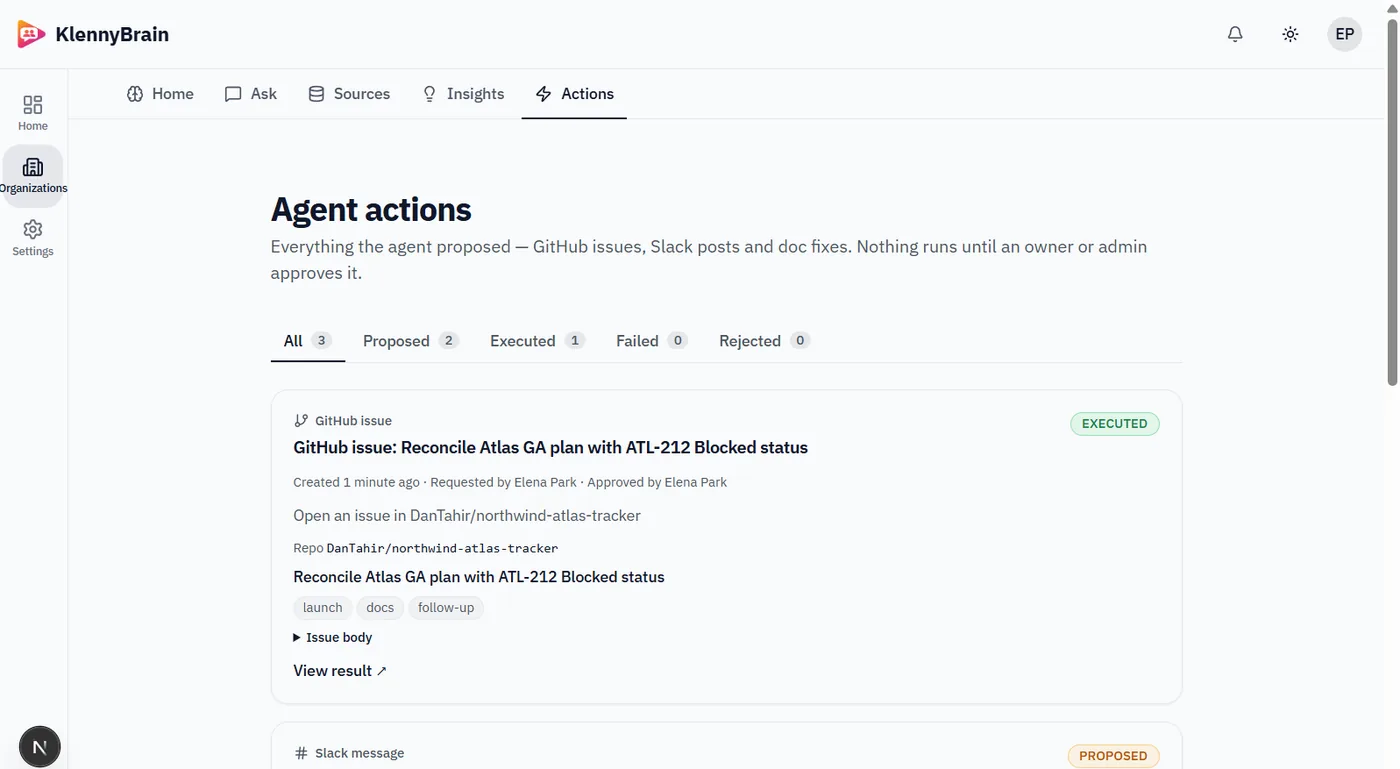Screen dimensions: 1400x769
Task: Open the notifications bell
Action: (1235, 34)
